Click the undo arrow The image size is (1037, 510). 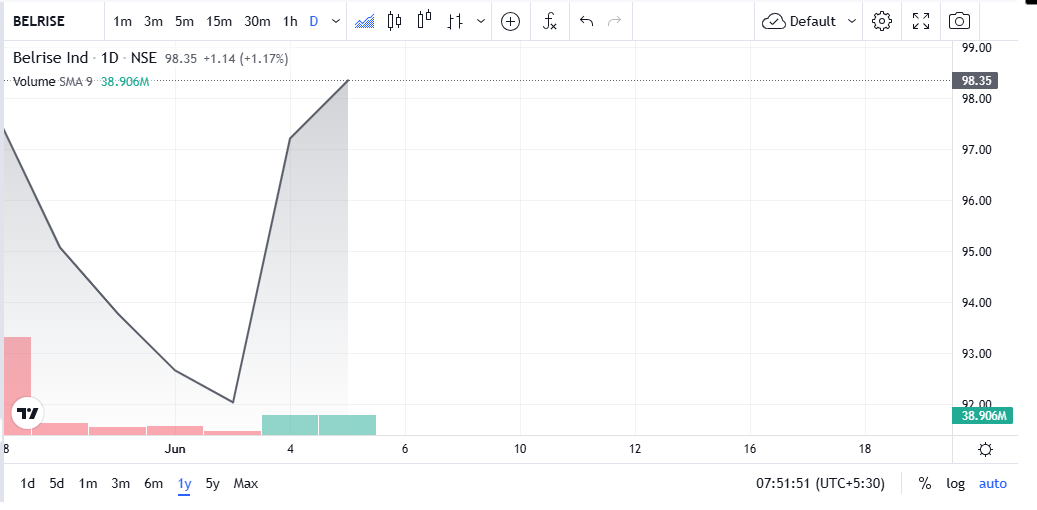pyautogui.click(x=586, y=21)
